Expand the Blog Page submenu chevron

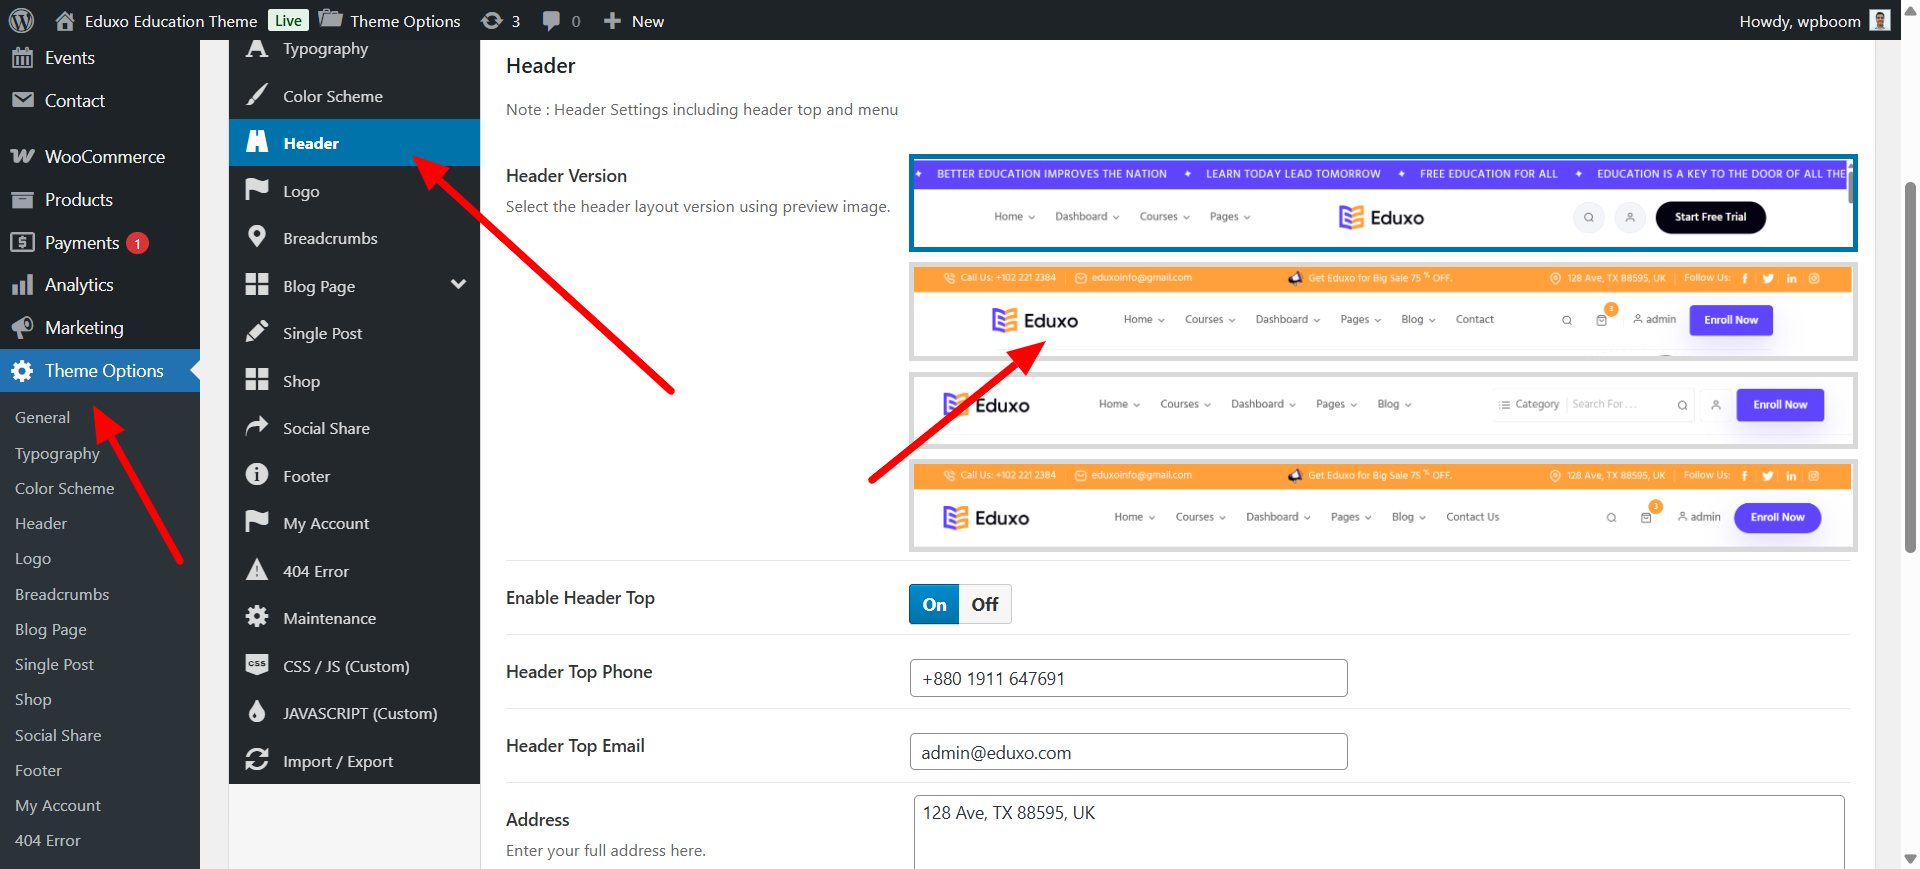click(x=458, y=285)
